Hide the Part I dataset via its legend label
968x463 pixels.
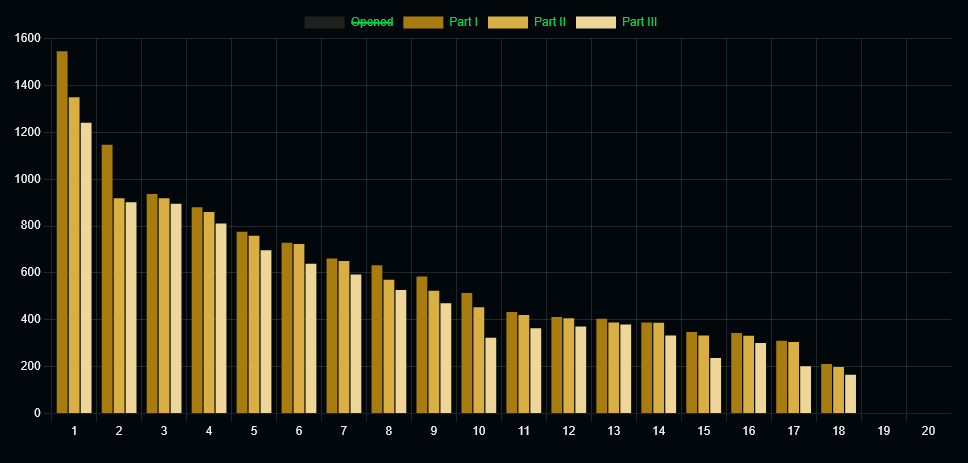coord(464,22)
